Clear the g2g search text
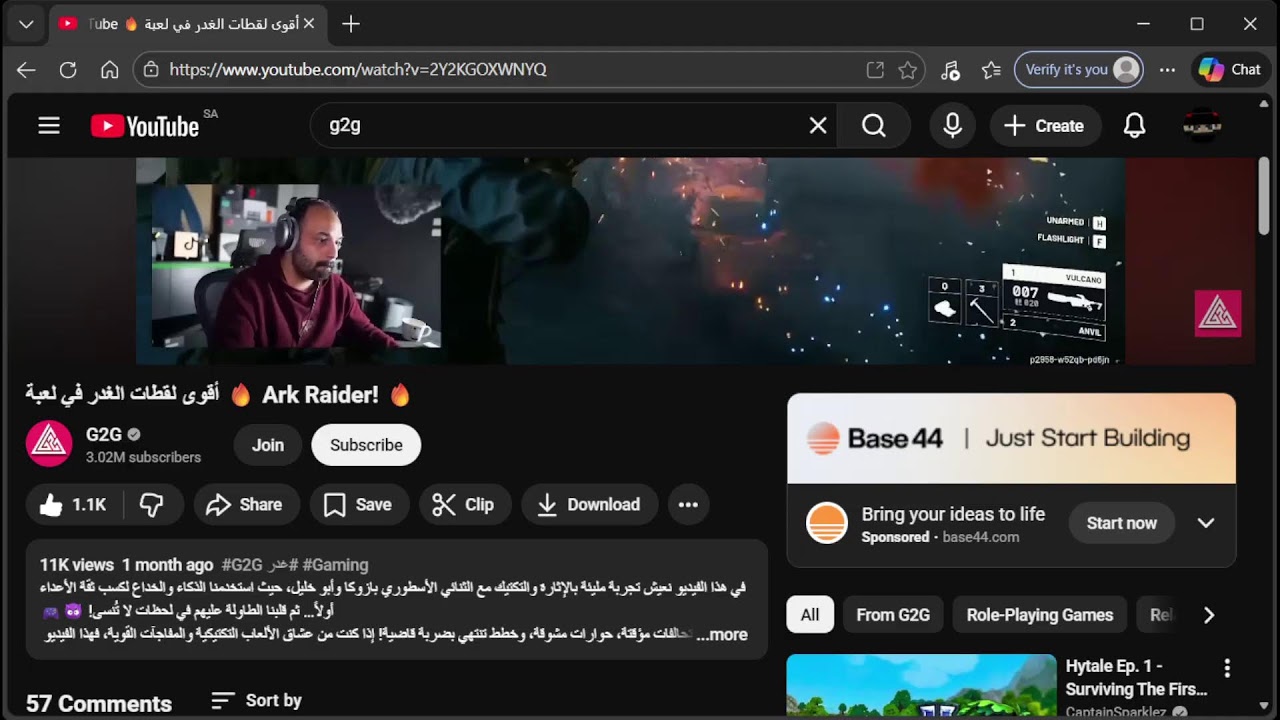The width and height of the screenshot is (1280, 720). coord(818,126)
